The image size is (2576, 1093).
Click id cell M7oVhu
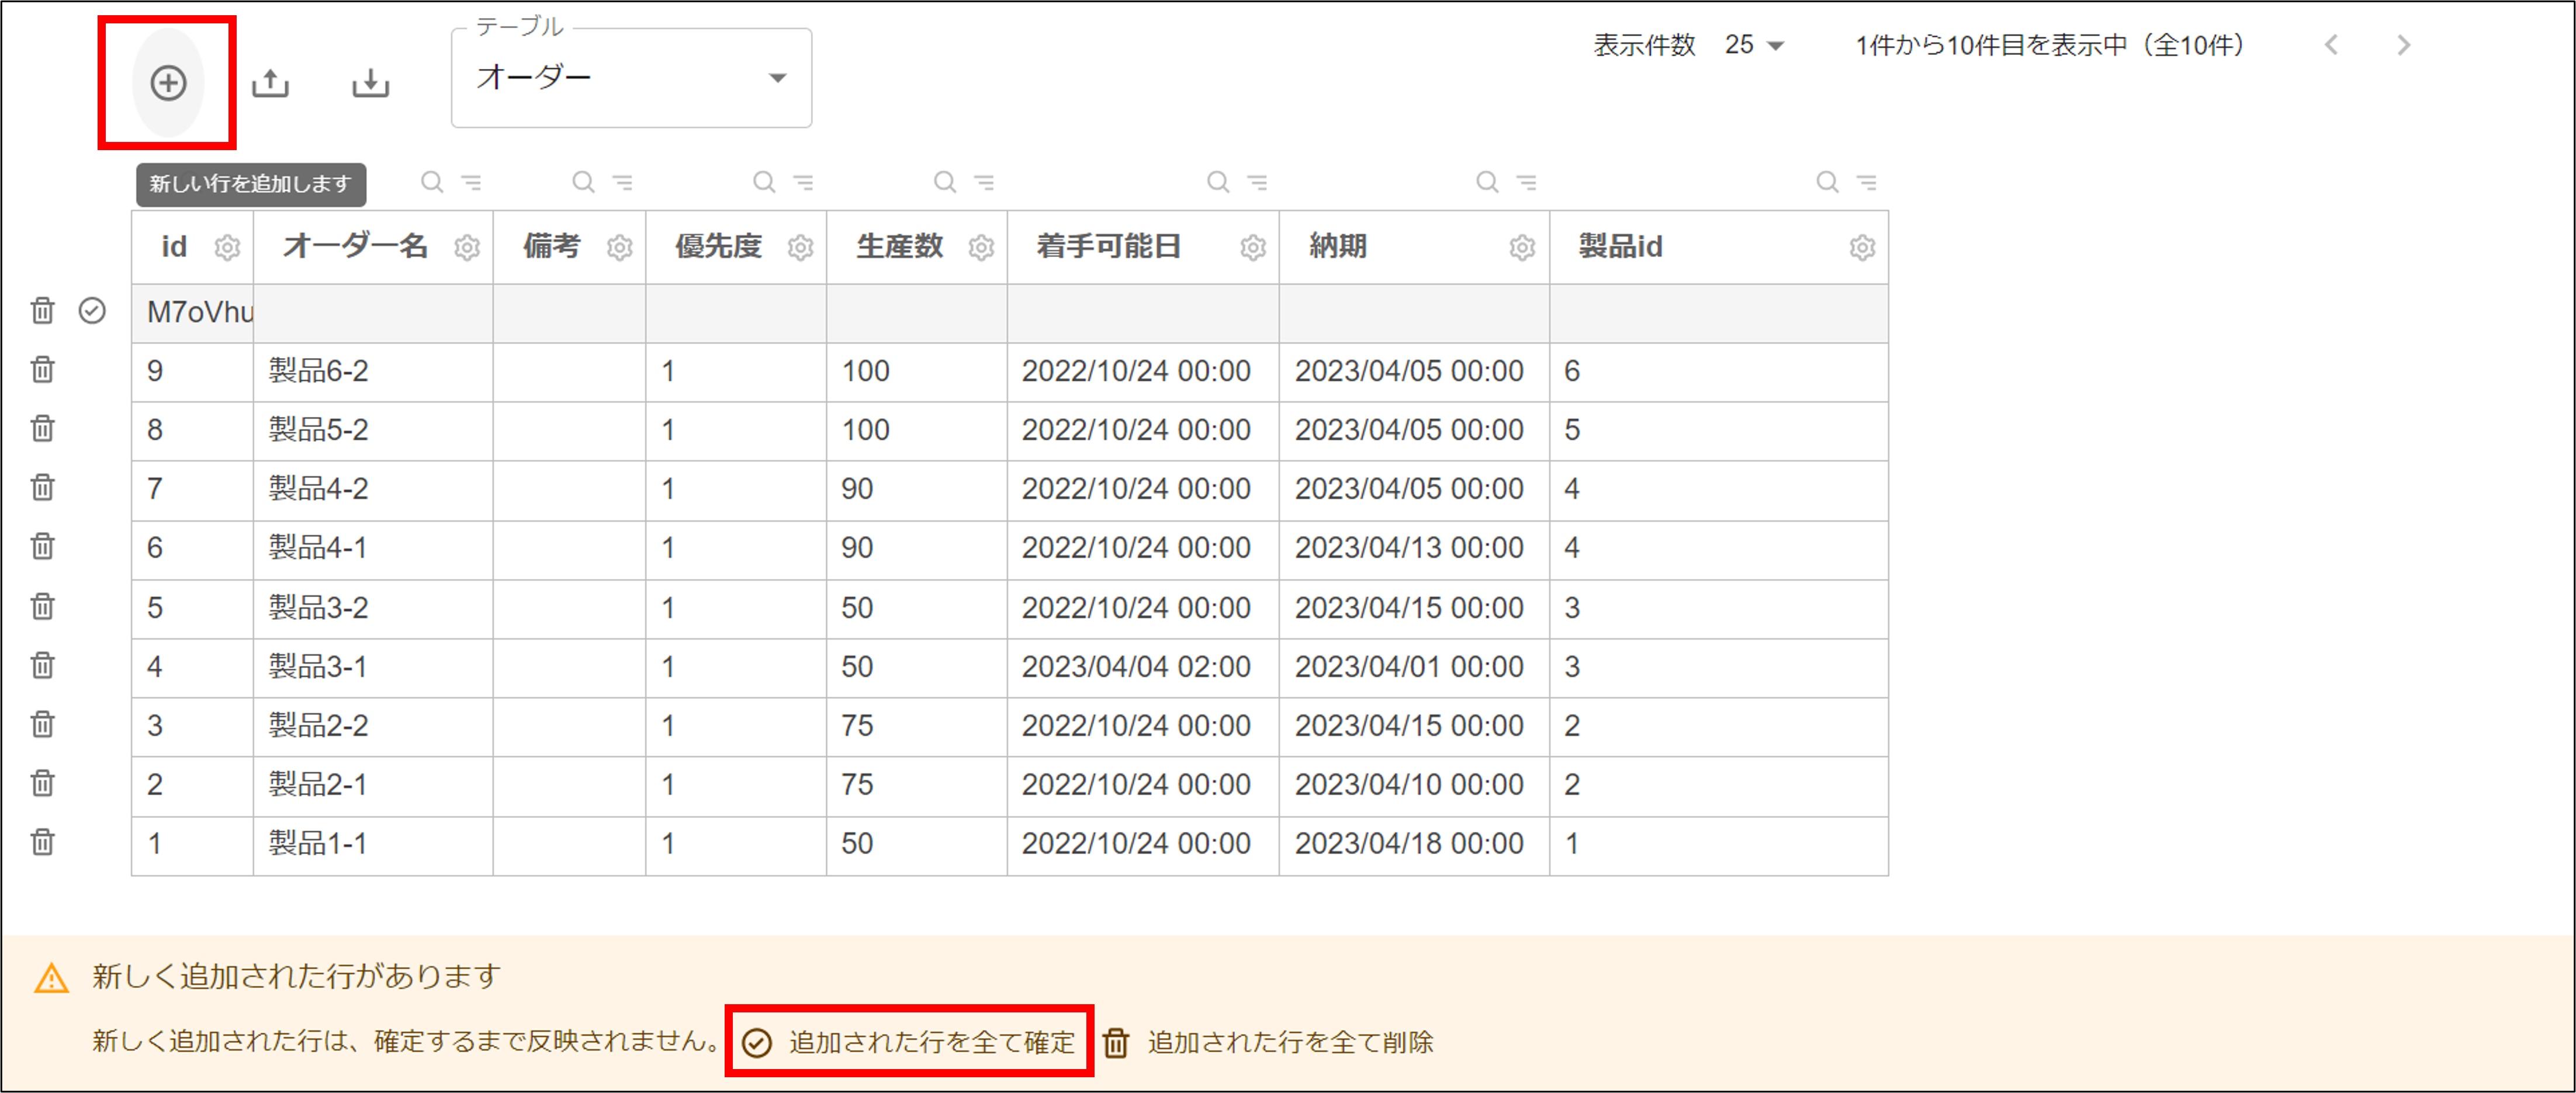(x=192, y=313)
